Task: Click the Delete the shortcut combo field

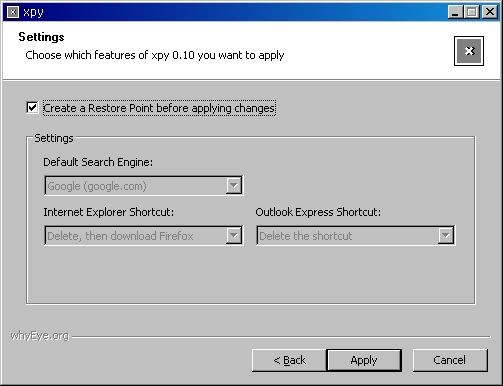Action: click(356, 235)
